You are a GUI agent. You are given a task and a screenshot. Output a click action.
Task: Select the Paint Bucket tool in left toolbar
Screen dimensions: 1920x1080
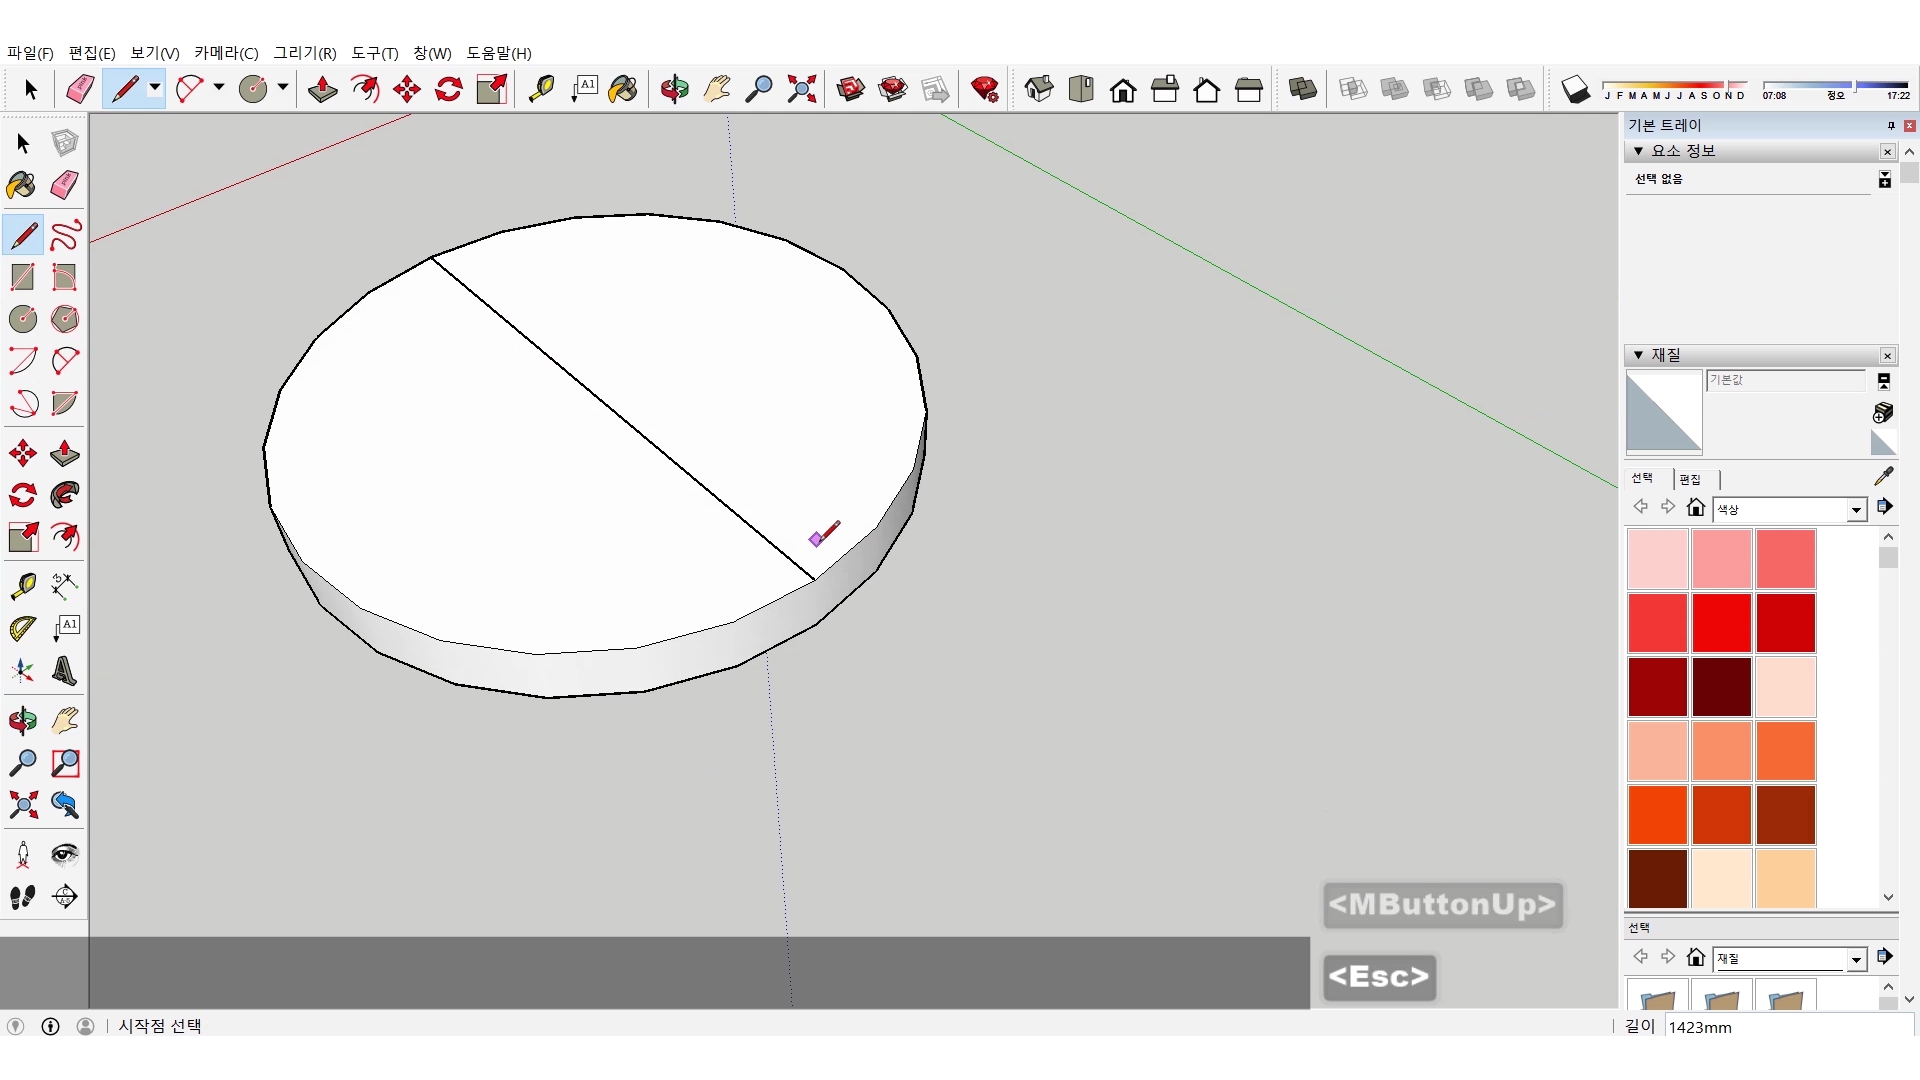point(22,185)
